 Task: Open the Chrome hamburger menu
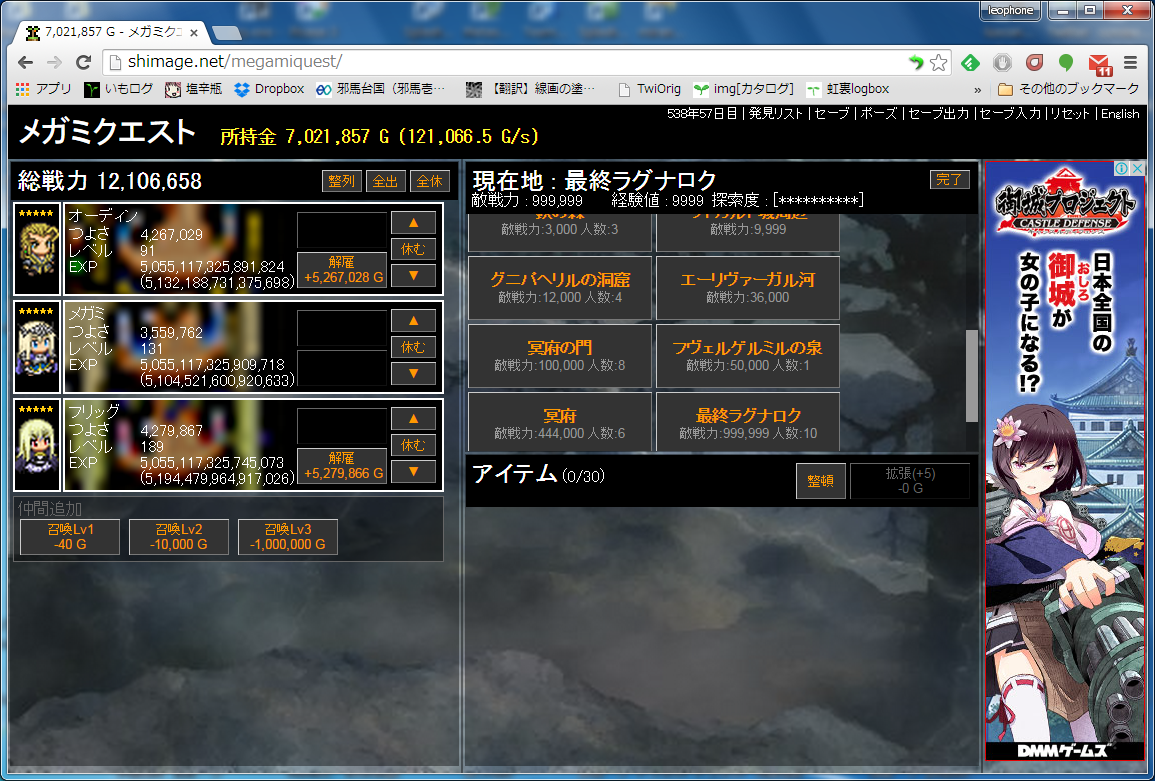(x=1131, y=62)
